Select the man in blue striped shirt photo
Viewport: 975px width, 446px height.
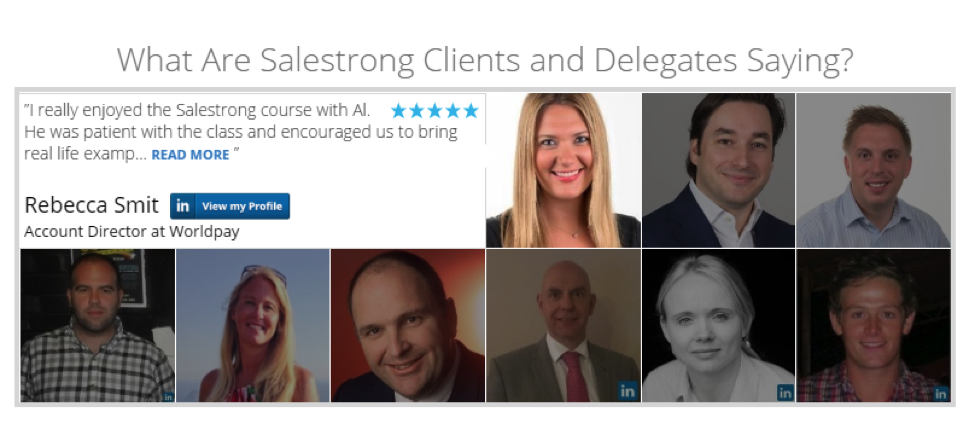click(873, 170)
